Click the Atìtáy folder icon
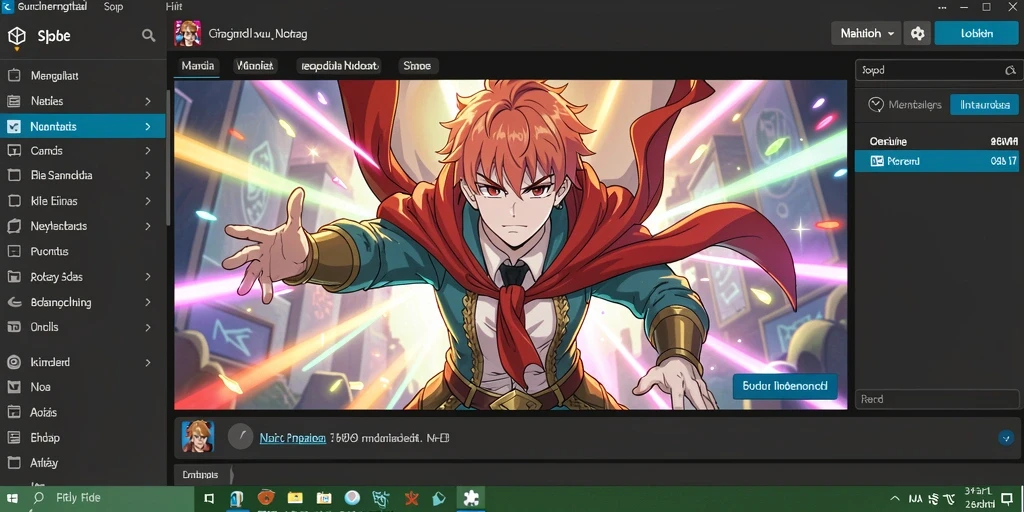 tap(14, 462)
